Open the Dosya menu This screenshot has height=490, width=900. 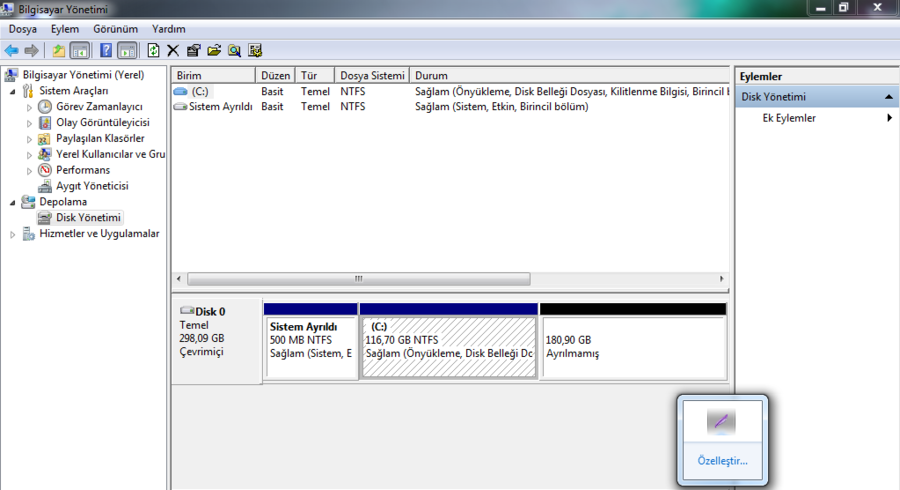(x=22, y=29)
